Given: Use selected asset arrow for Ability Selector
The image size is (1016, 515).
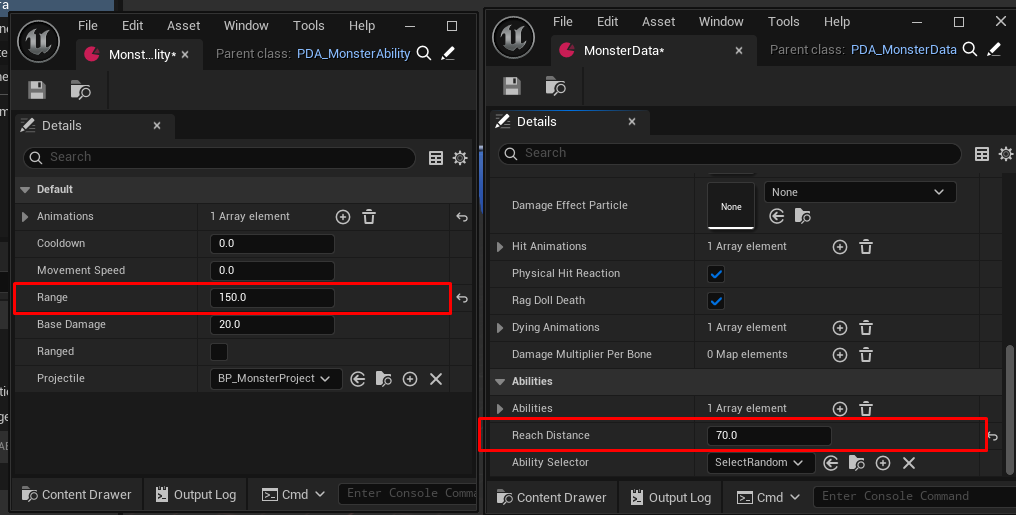Looking at the screenshot, I should 832,463.
